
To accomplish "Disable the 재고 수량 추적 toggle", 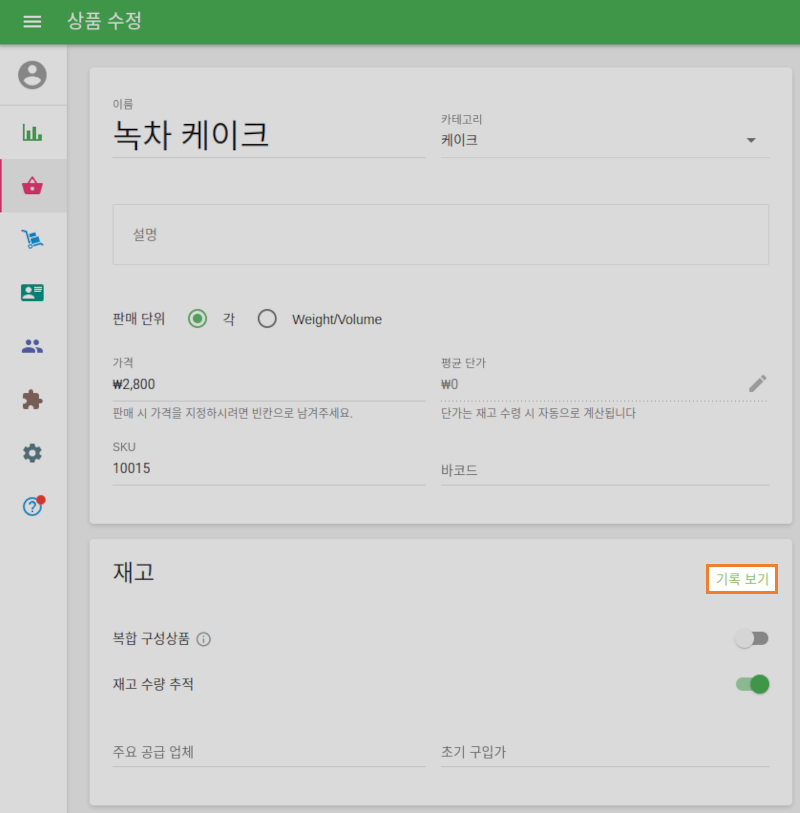I will (751, 684).
